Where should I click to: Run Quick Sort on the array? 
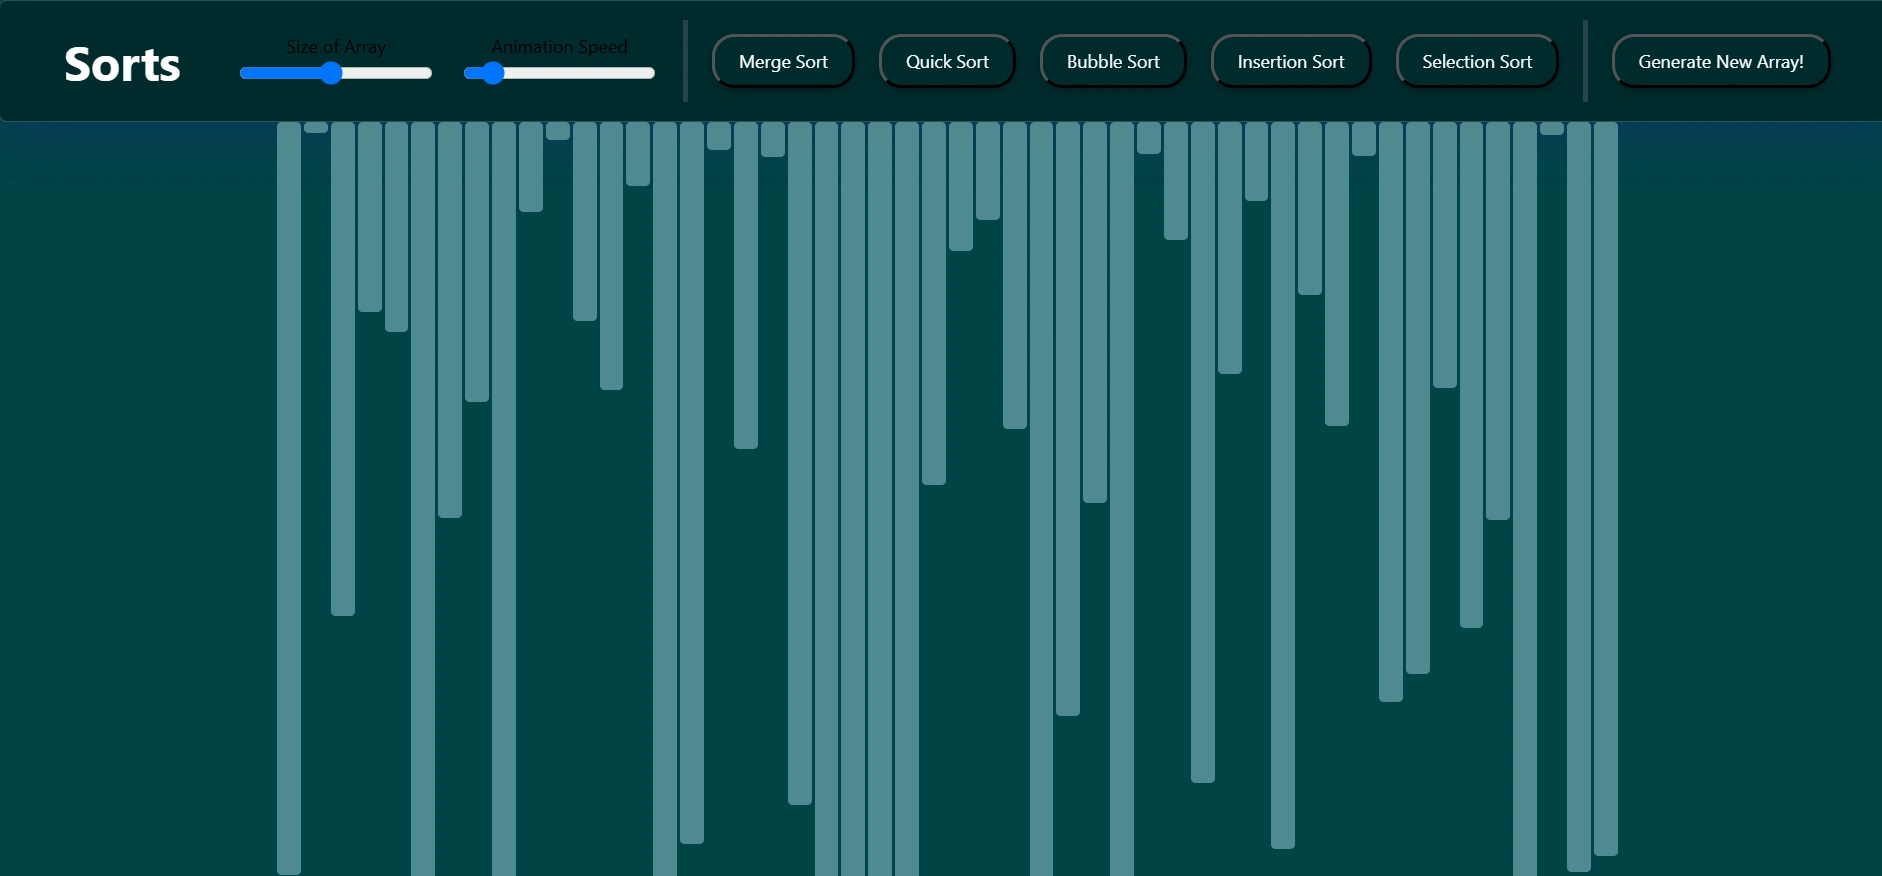coord(947,62)
